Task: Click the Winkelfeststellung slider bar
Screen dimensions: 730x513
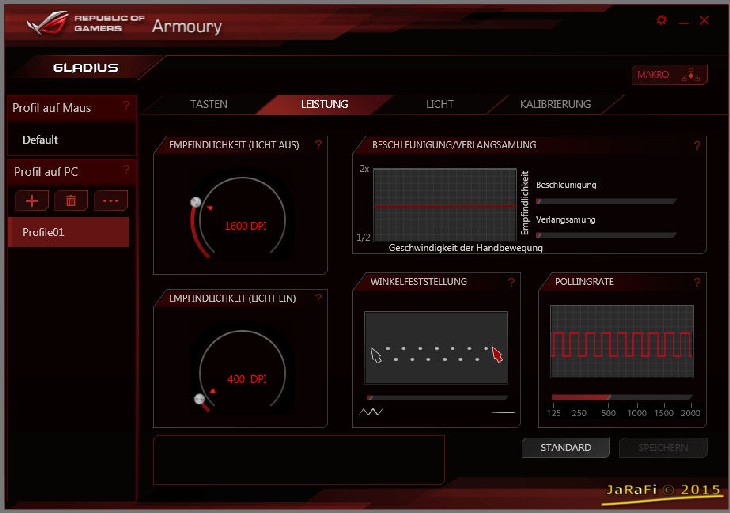Action: pos(437,398)
